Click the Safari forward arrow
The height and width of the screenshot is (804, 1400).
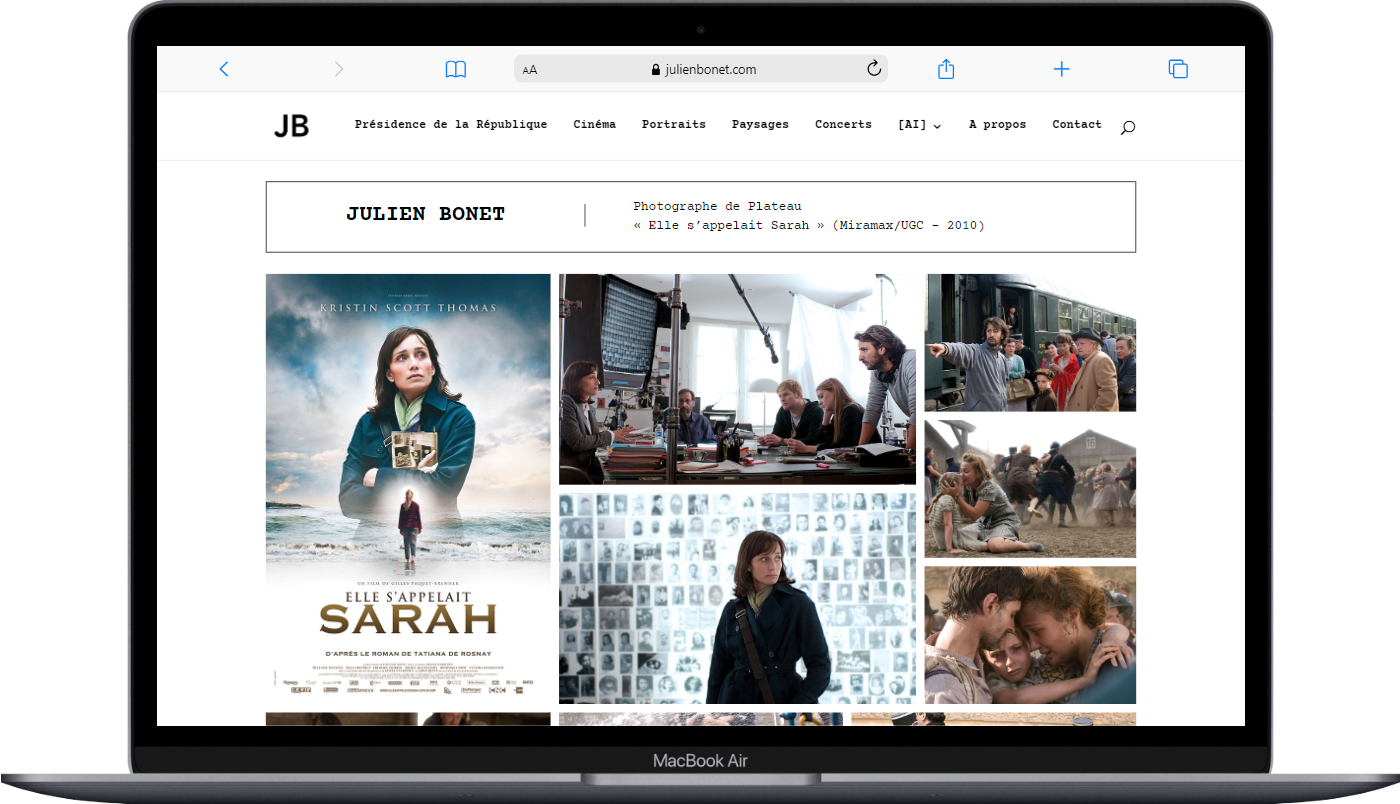click(338, 69)
